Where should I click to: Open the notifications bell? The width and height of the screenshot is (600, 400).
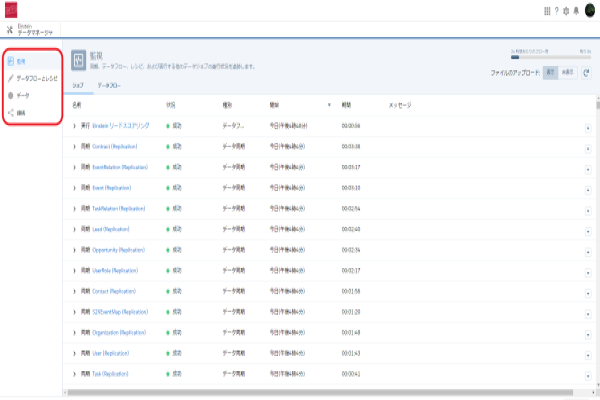pos(574,12)
